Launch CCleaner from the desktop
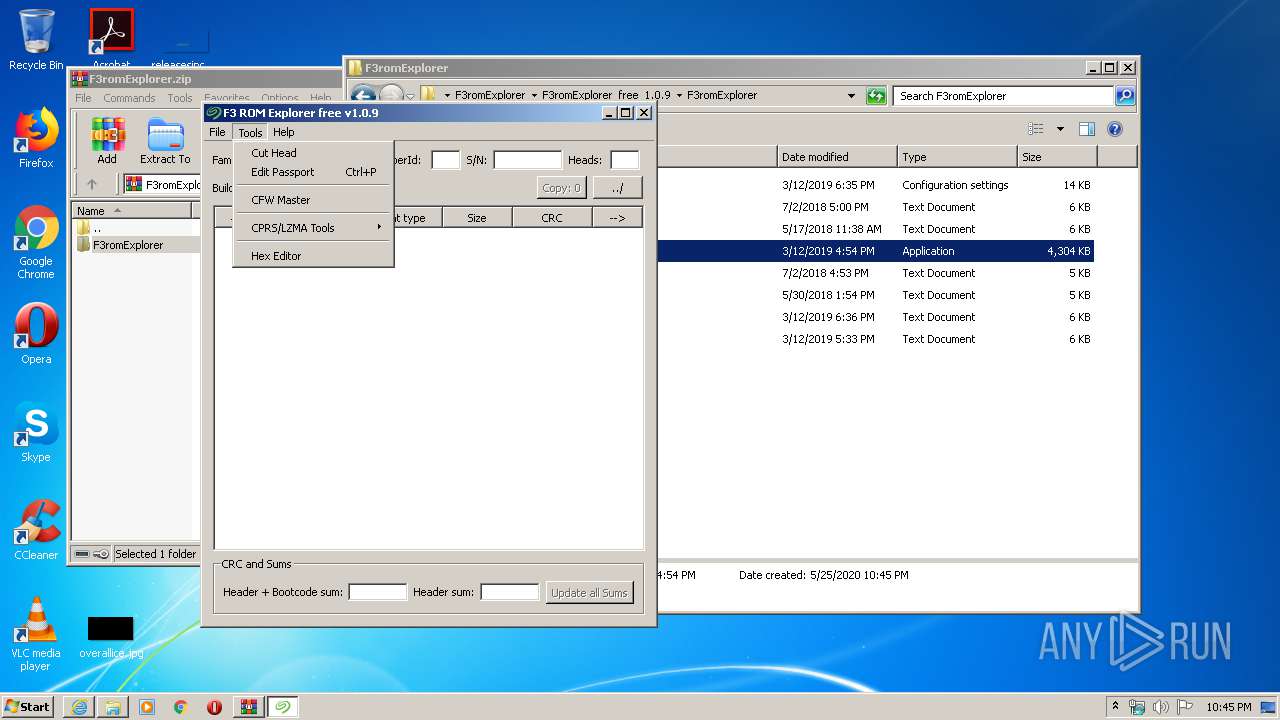 point(36,530)
